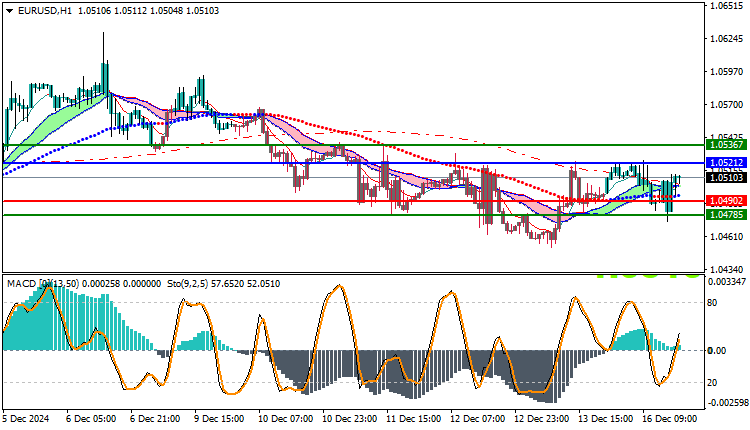Click the 80 stochastic level label

click(x=712, y=303)
